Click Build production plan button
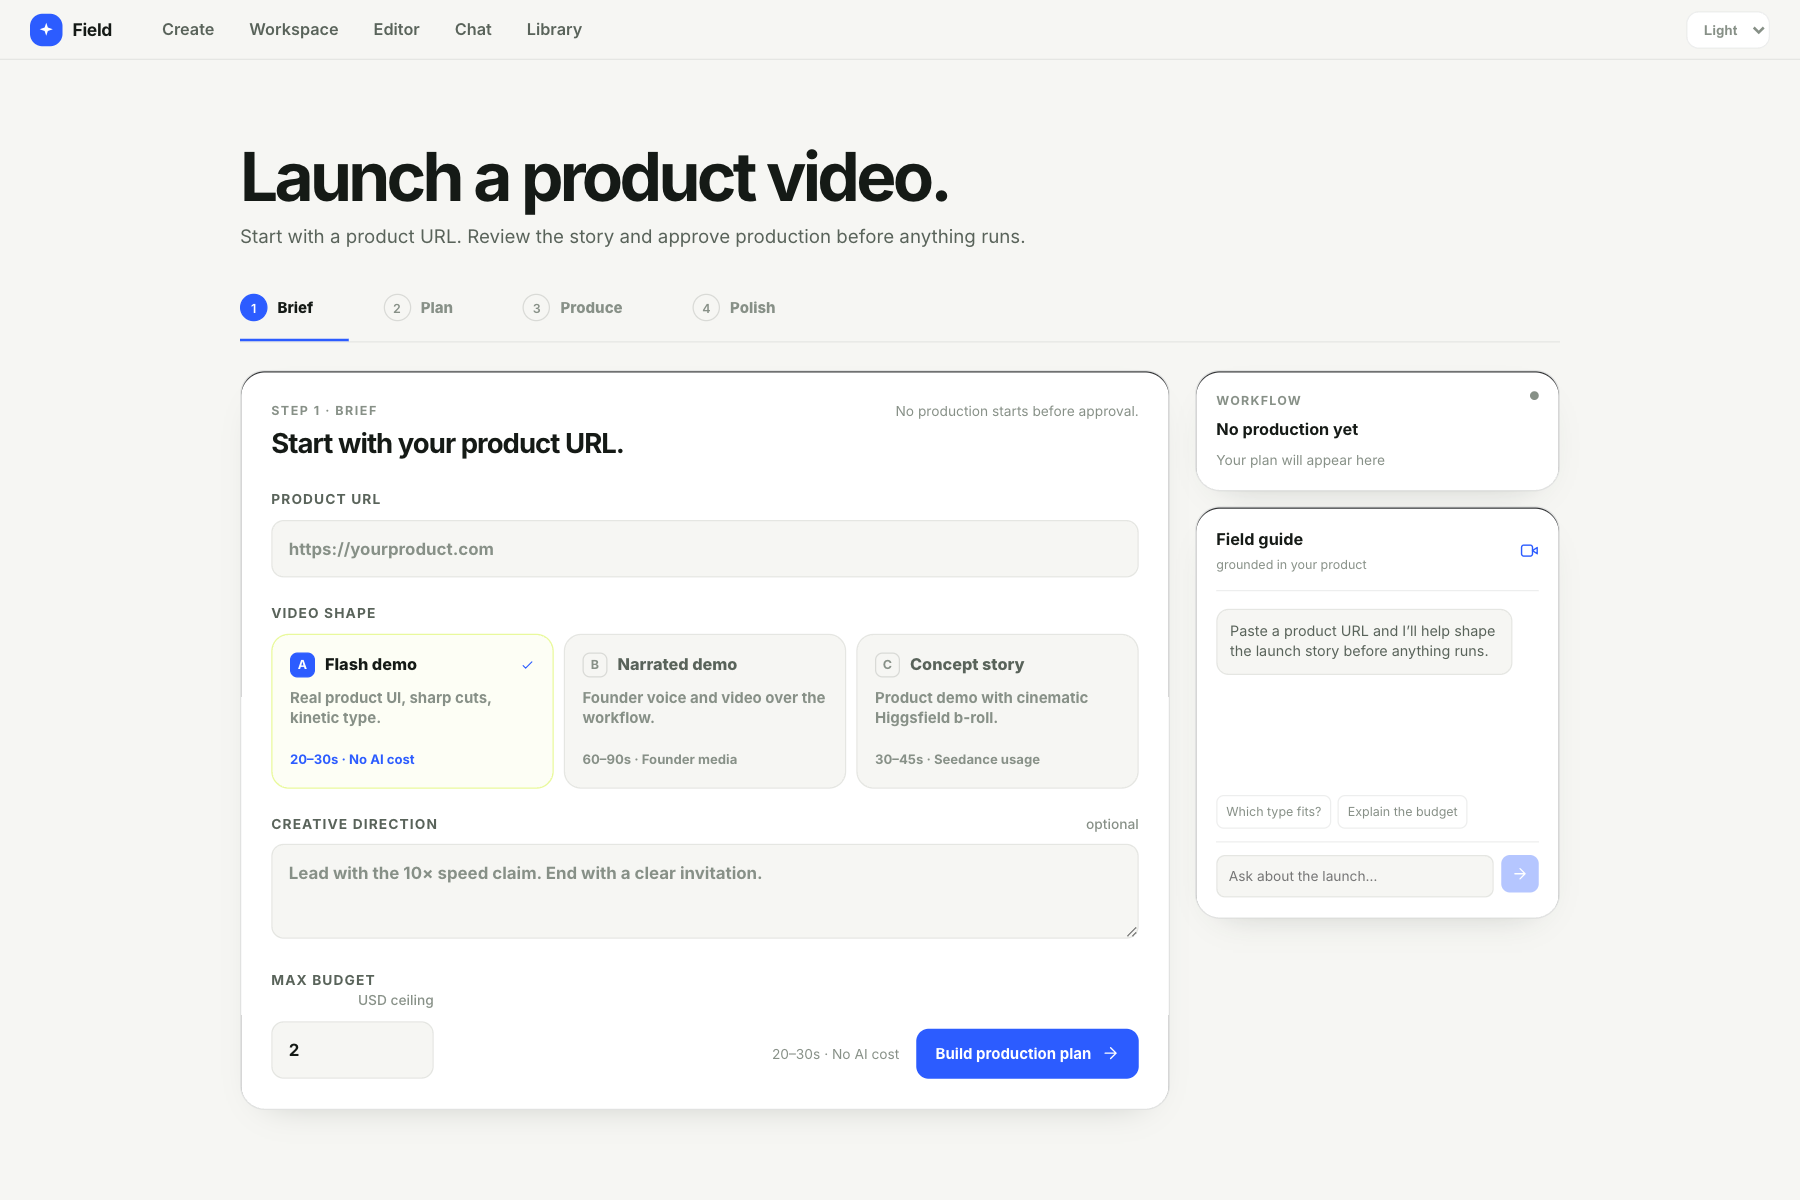 click(1027, 1054)
